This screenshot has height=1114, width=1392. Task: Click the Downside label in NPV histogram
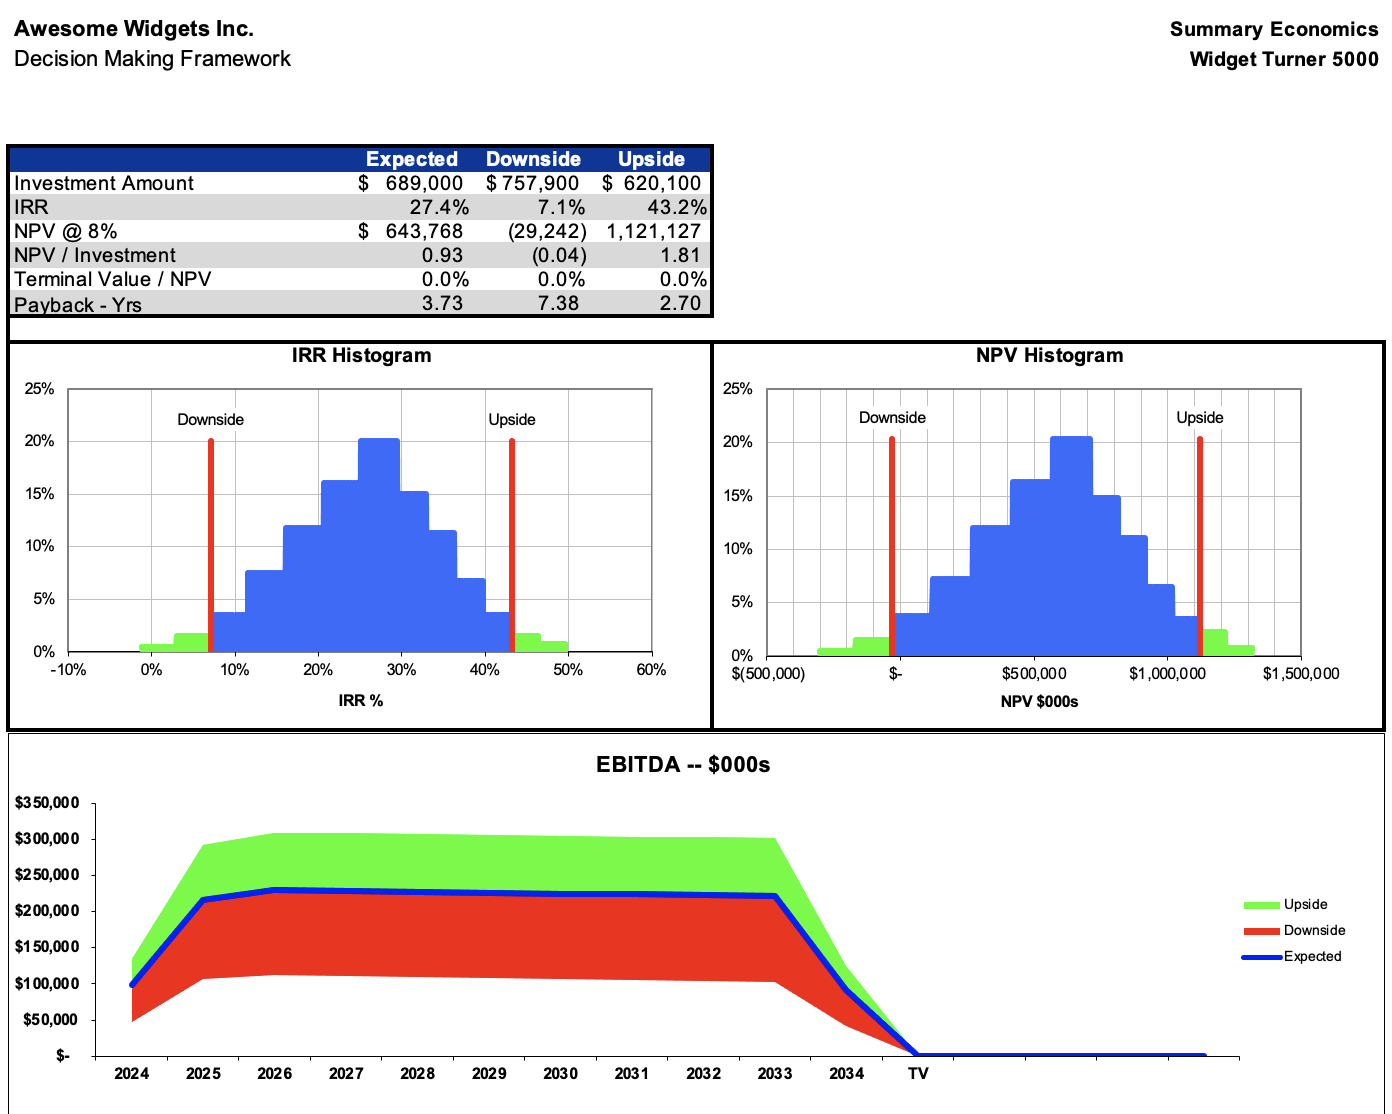[892, 418]
